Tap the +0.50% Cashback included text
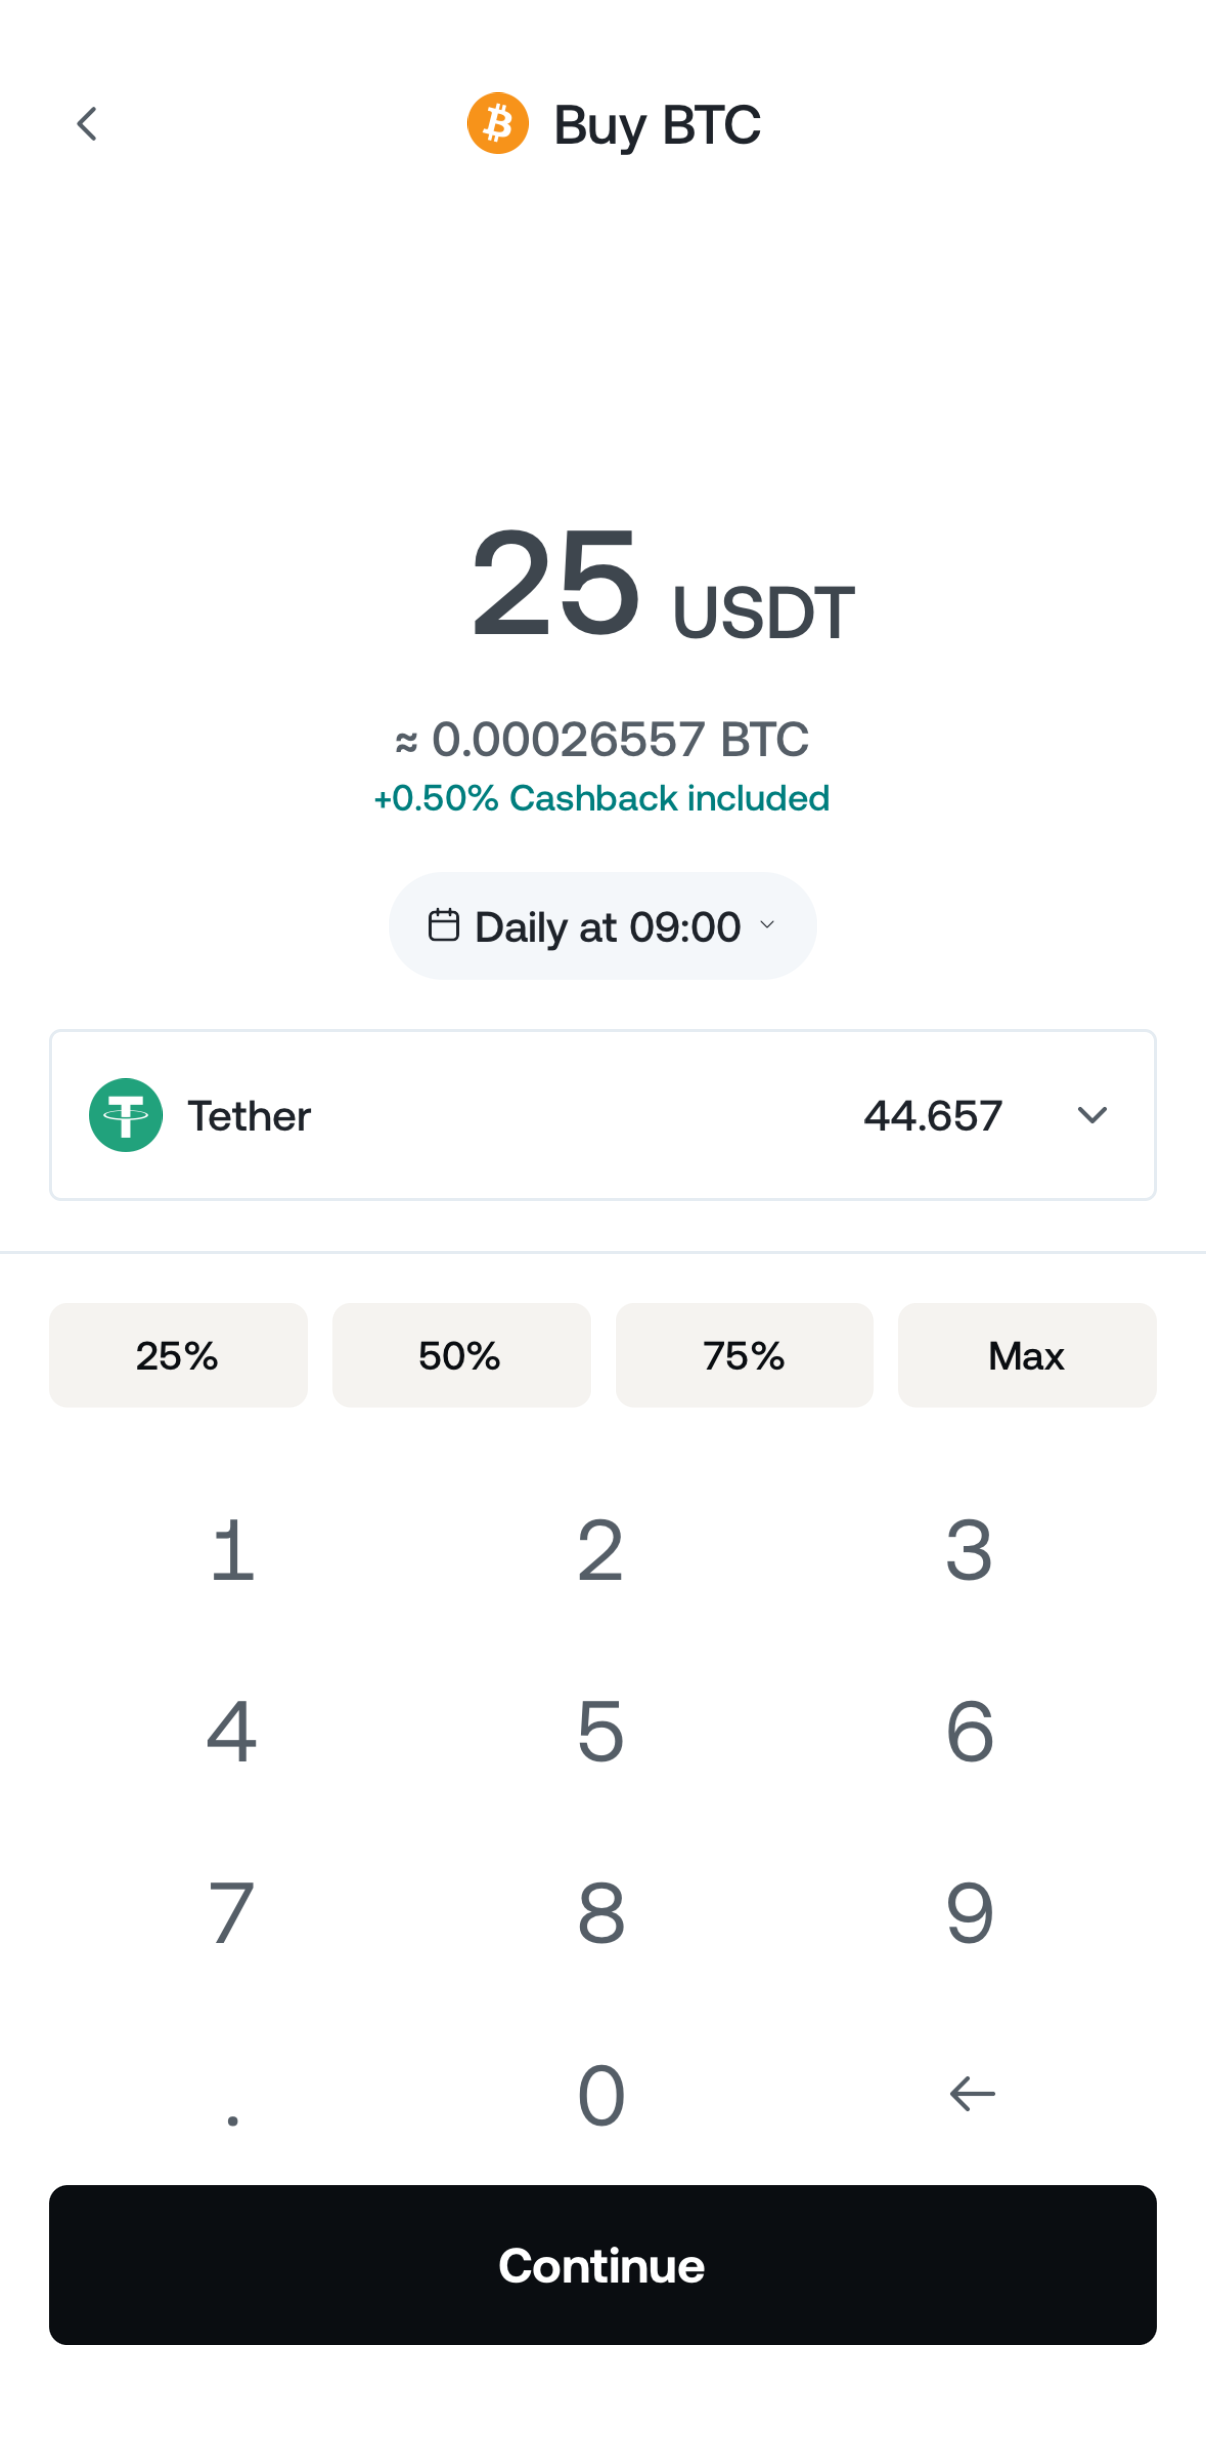 click(602, 798)
